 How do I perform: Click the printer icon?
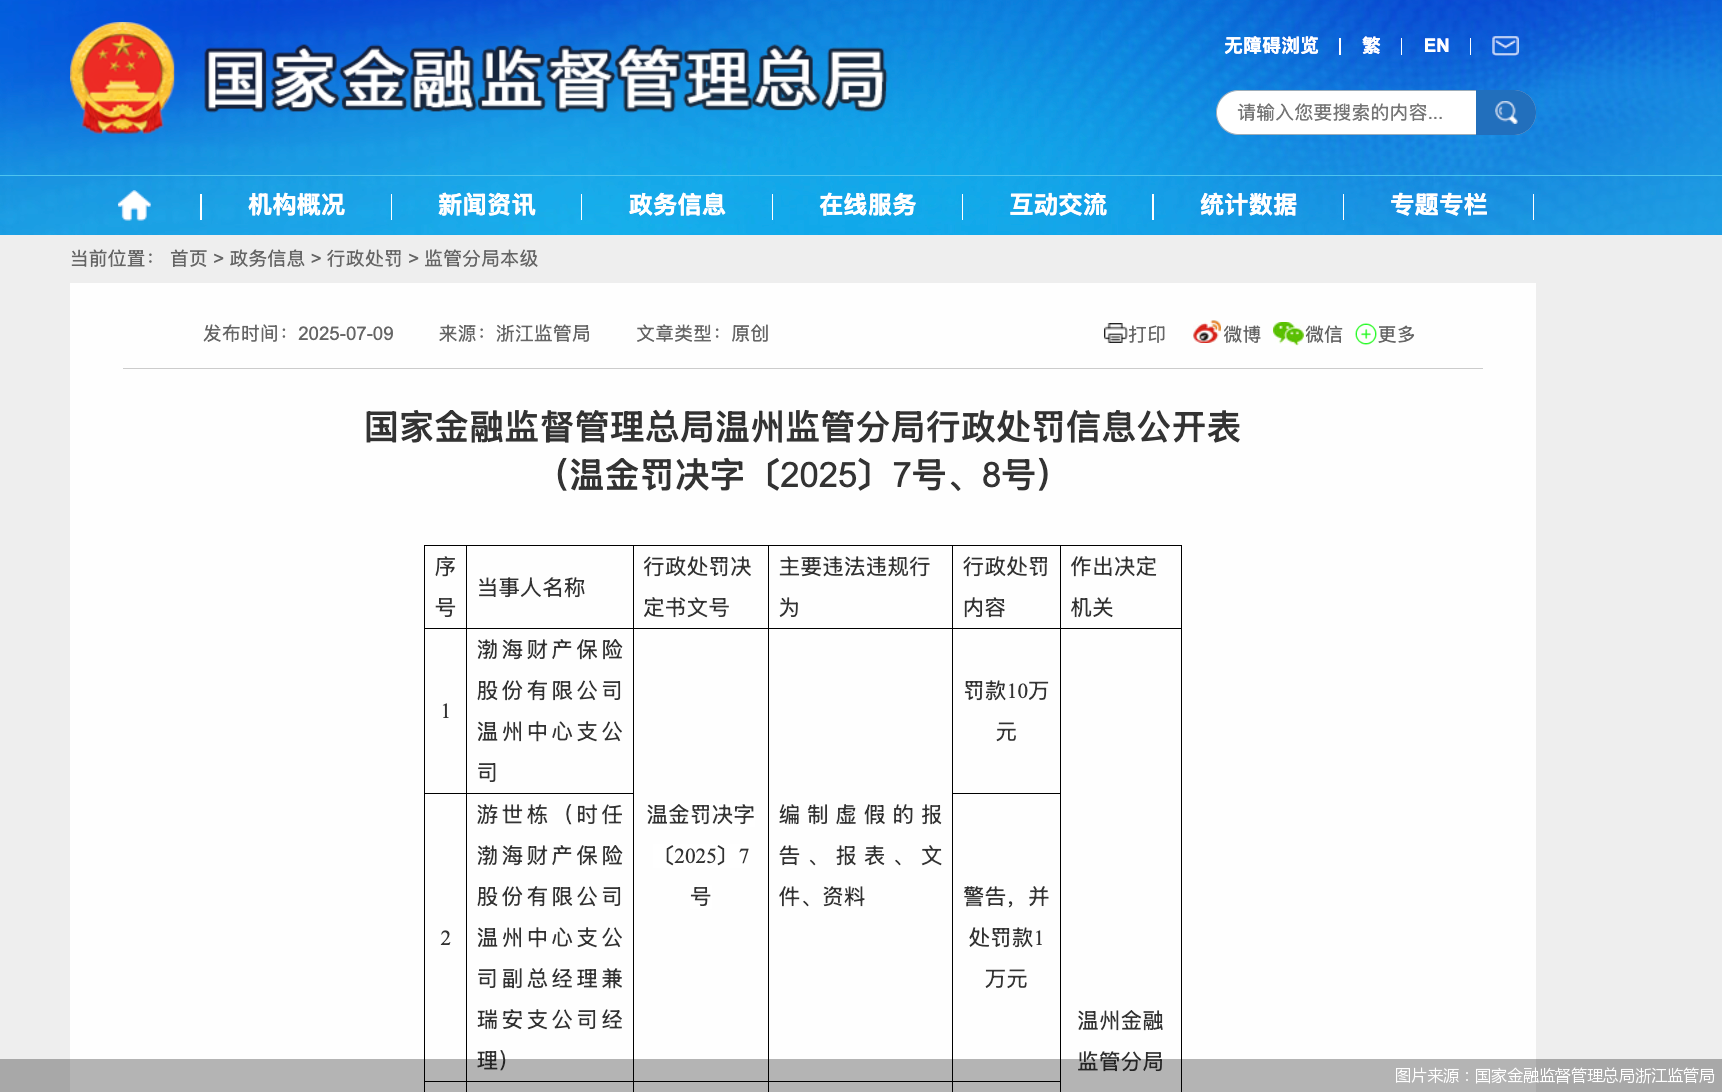[1114, 333]
